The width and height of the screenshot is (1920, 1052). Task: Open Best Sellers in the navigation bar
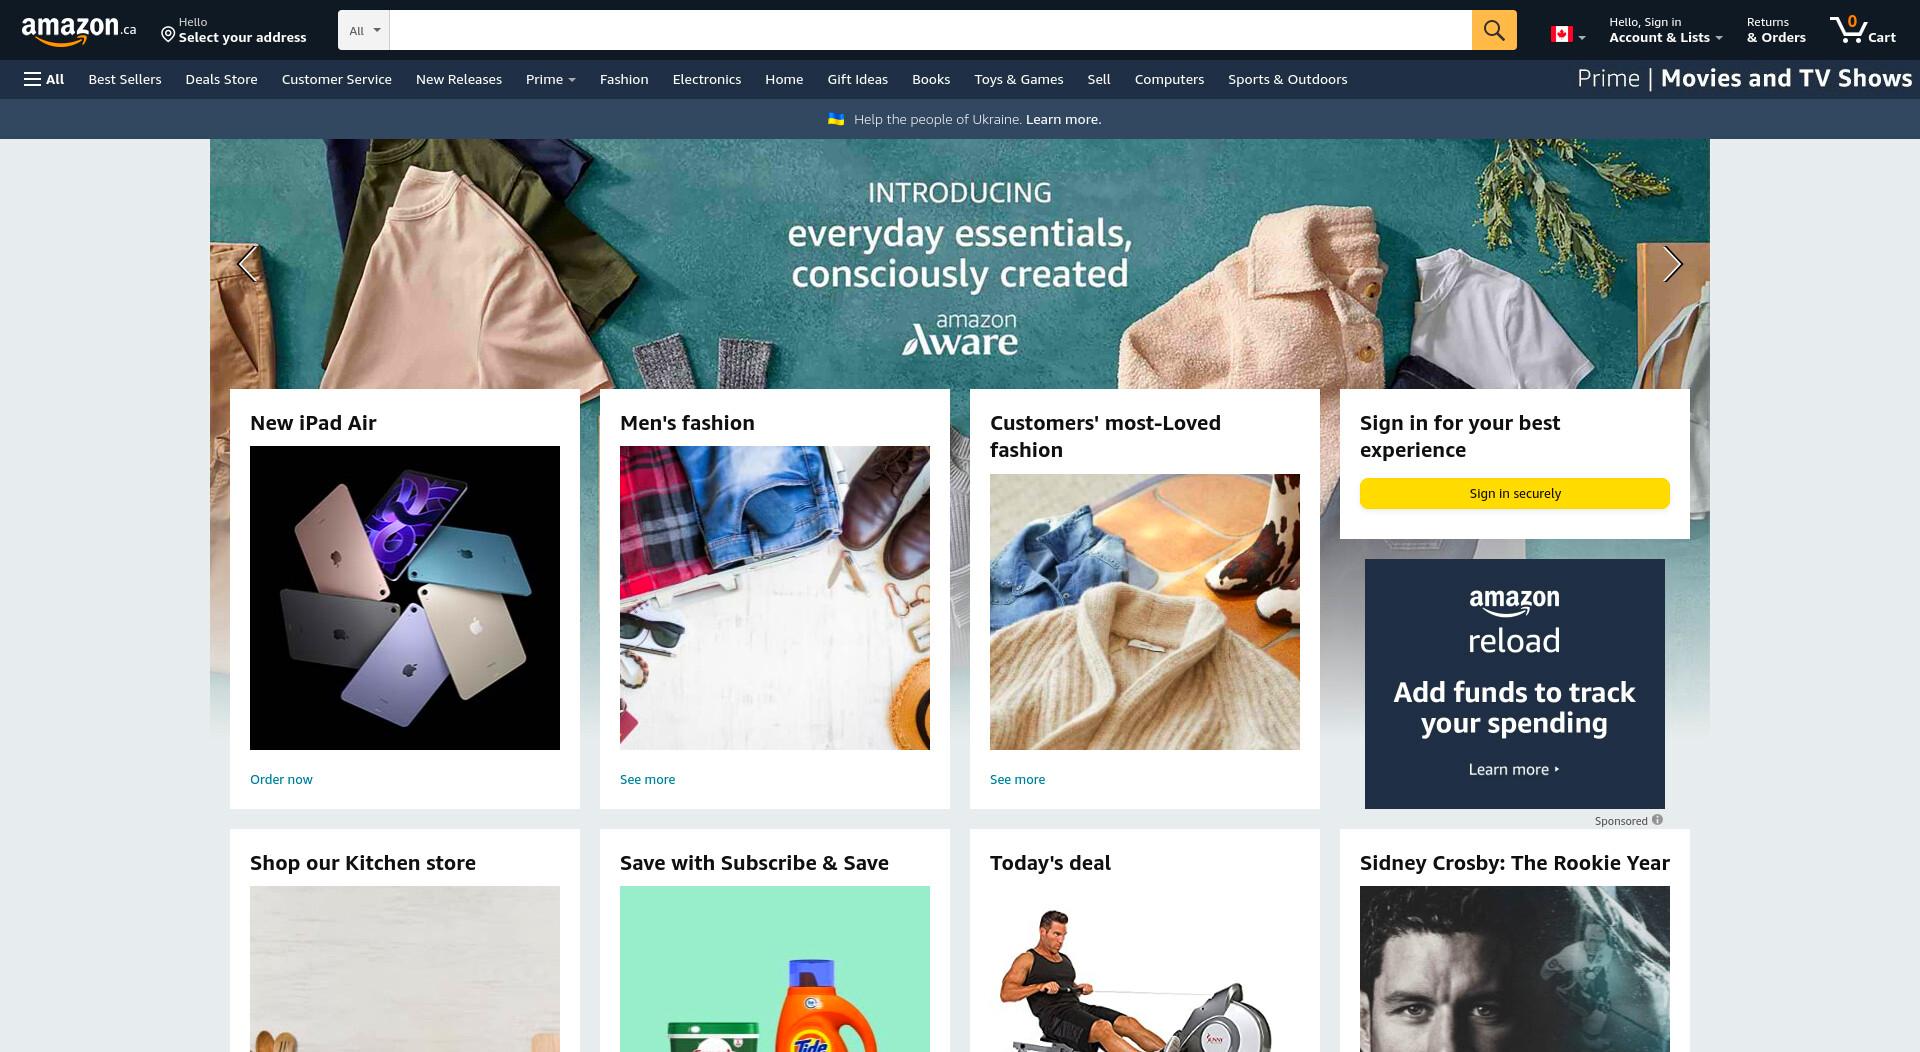(125, 79)
